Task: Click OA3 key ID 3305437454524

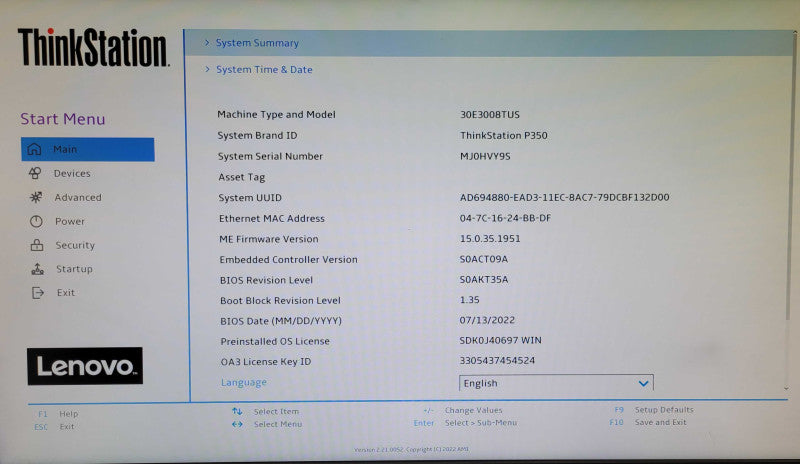Action: [x=497, y=360]
